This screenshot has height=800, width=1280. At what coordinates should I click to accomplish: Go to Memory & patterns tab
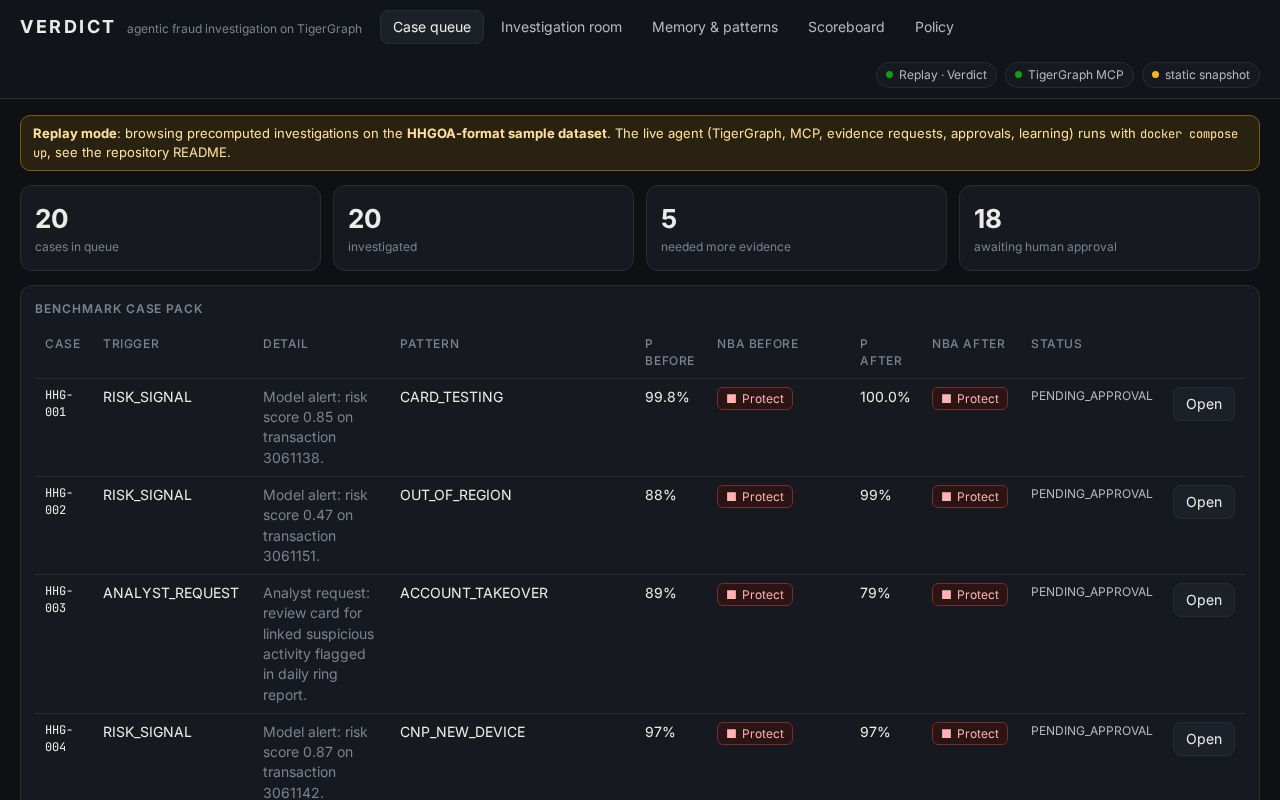(x=715, y=27)
